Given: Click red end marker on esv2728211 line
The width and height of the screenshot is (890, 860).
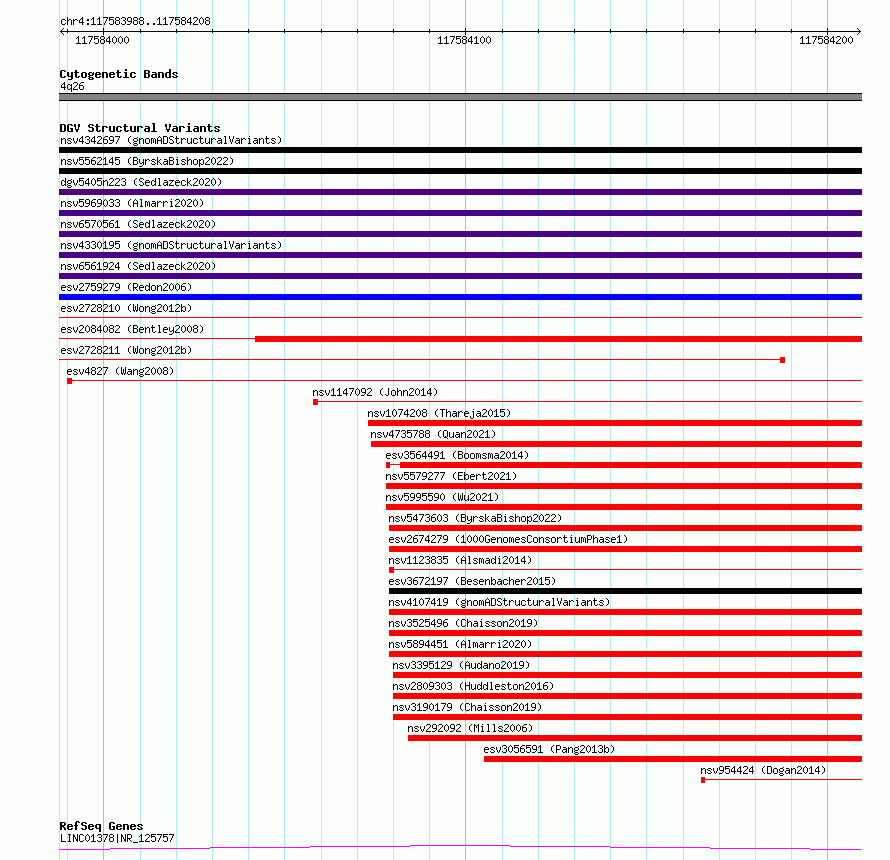Looking at the screenshot, I should tap(783, 360).
